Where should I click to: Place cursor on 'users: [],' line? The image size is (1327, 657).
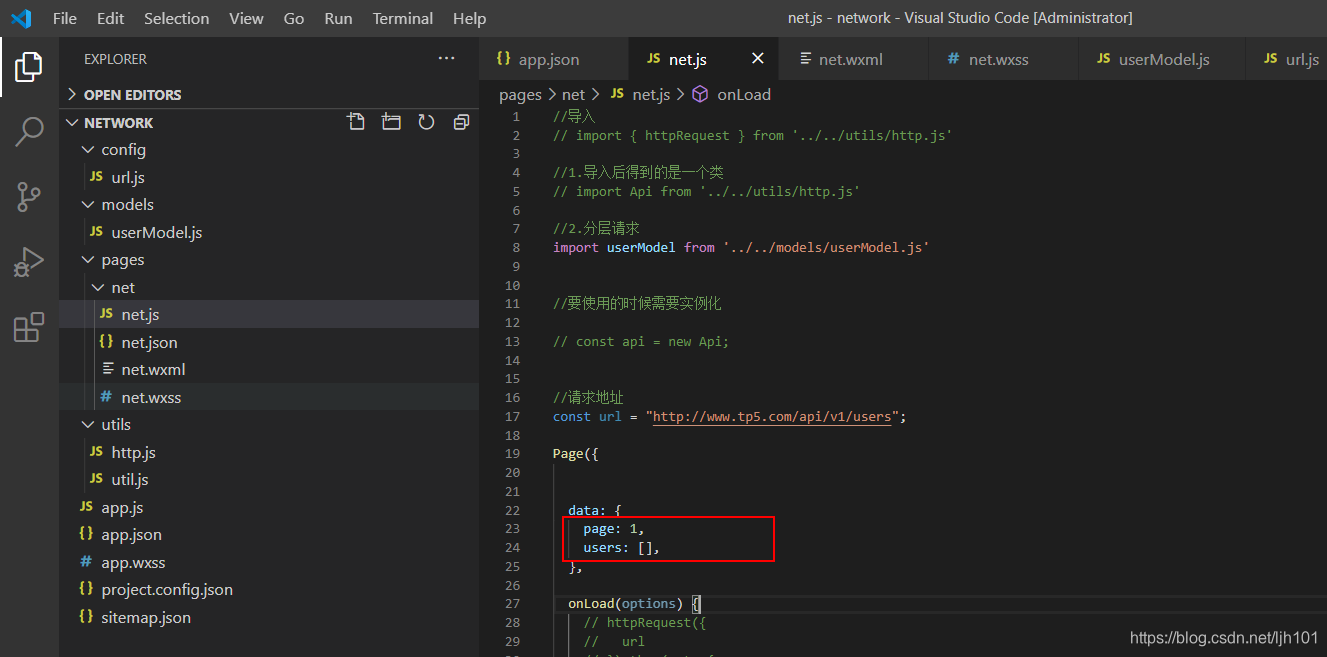[x=622, y=548]
